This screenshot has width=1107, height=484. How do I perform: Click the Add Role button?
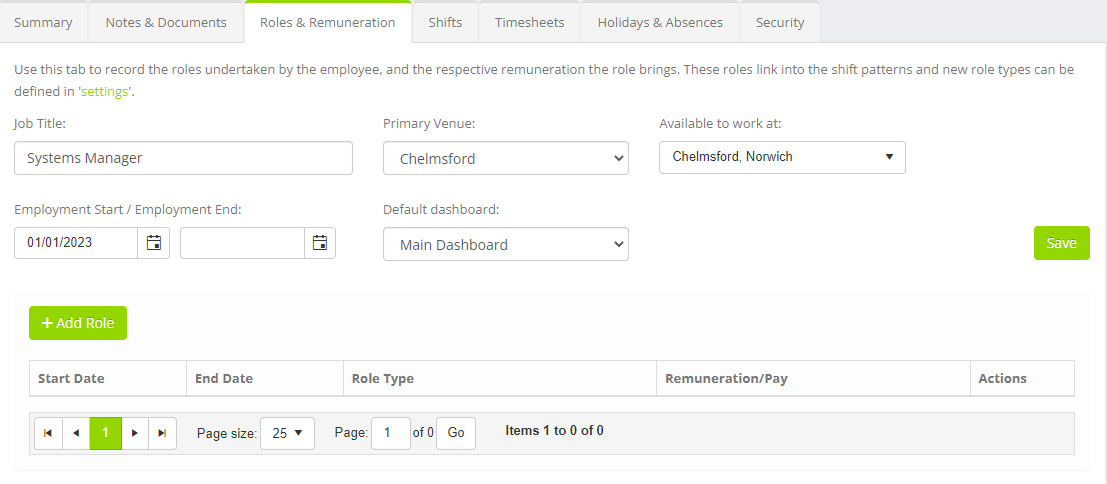tap(78, 323)
